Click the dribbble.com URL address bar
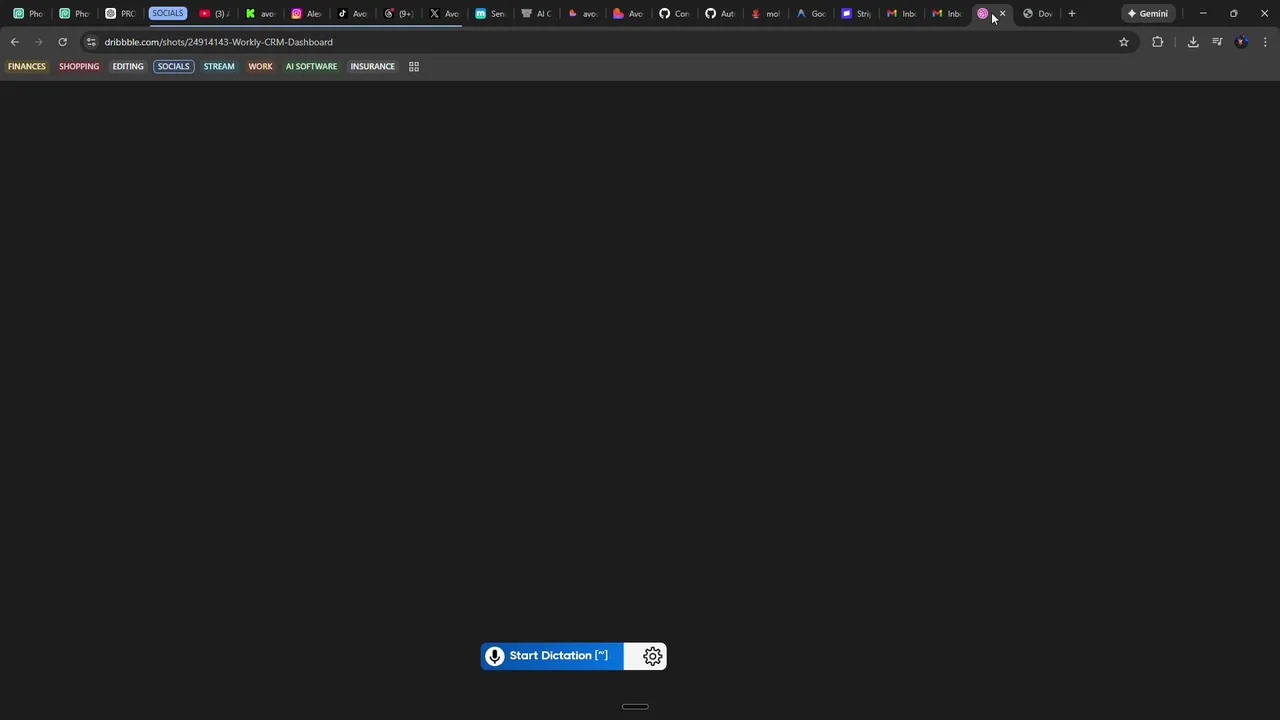Screen dimensions: 1280x720 (x=600, y=42)
